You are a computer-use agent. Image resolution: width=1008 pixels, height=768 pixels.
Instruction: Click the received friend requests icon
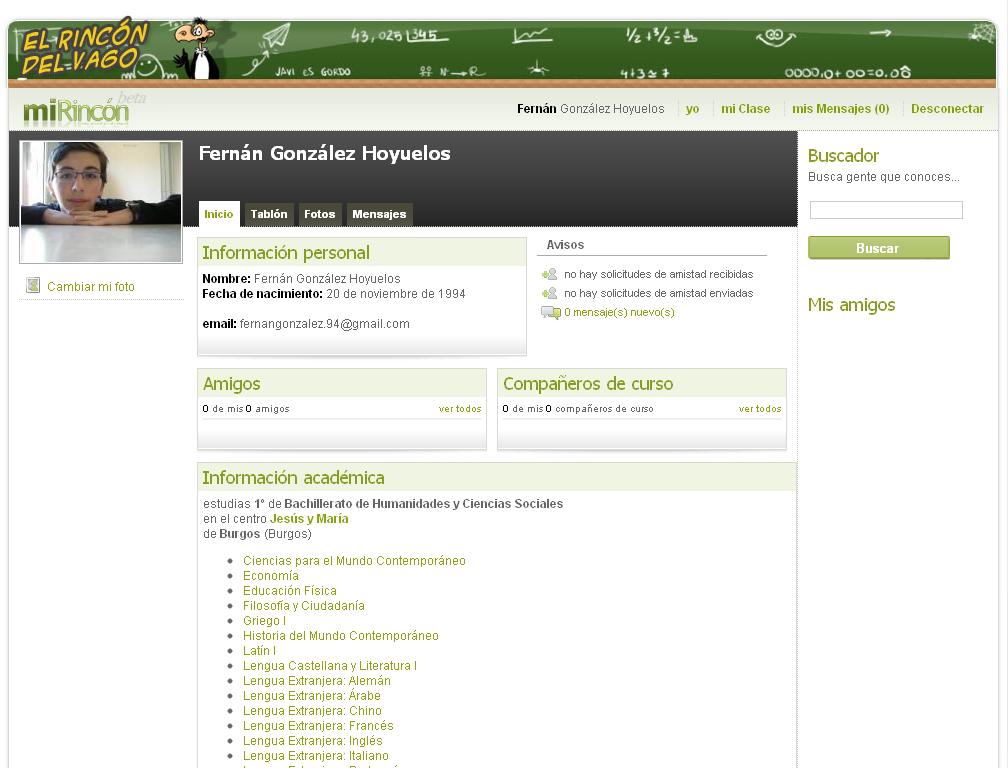(x=549, y=274)
